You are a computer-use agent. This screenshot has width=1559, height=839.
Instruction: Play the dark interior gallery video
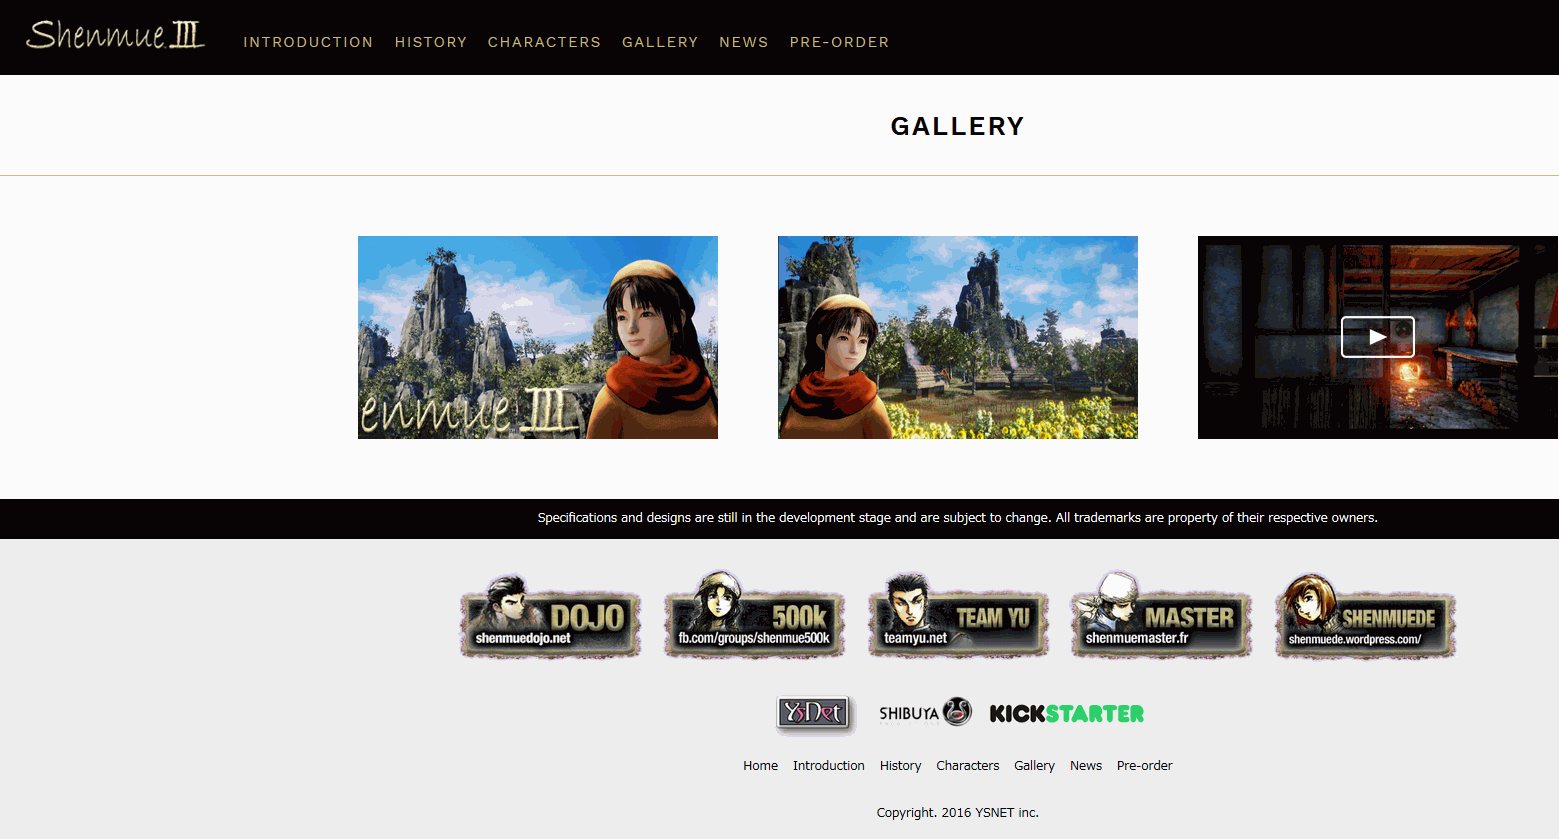(x=1378, y=337)
